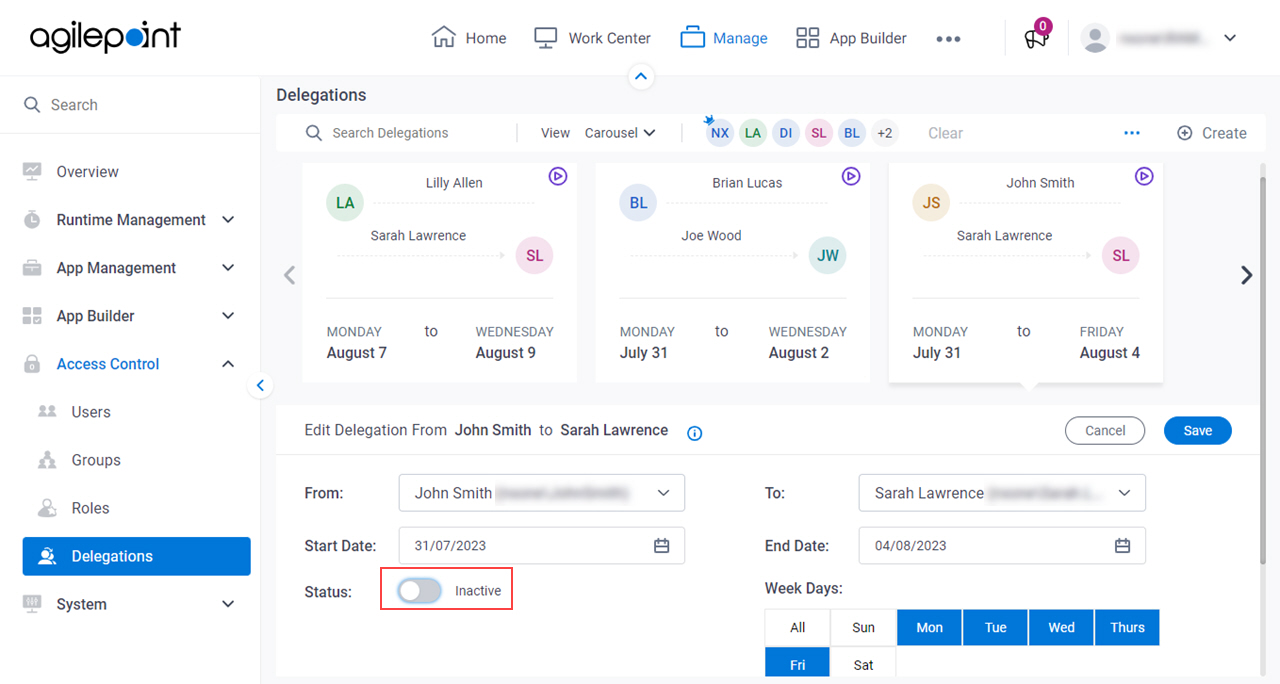Toggle Tue week day
This screenshot has width=1280, height=684.
(995, 628)
